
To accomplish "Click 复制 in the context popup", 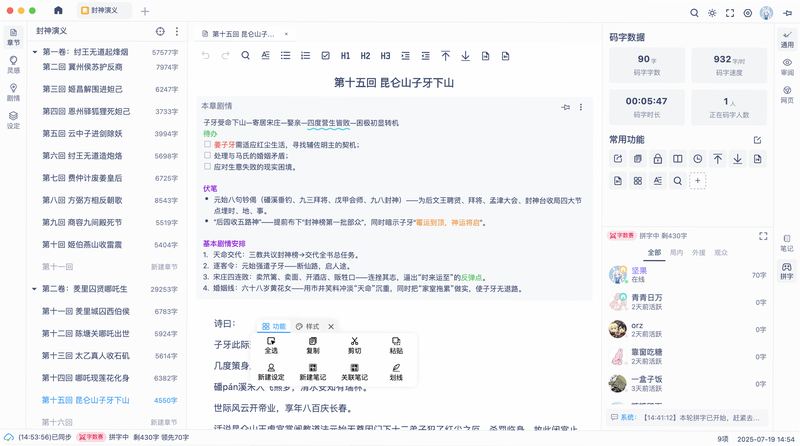I will [313, 345].
